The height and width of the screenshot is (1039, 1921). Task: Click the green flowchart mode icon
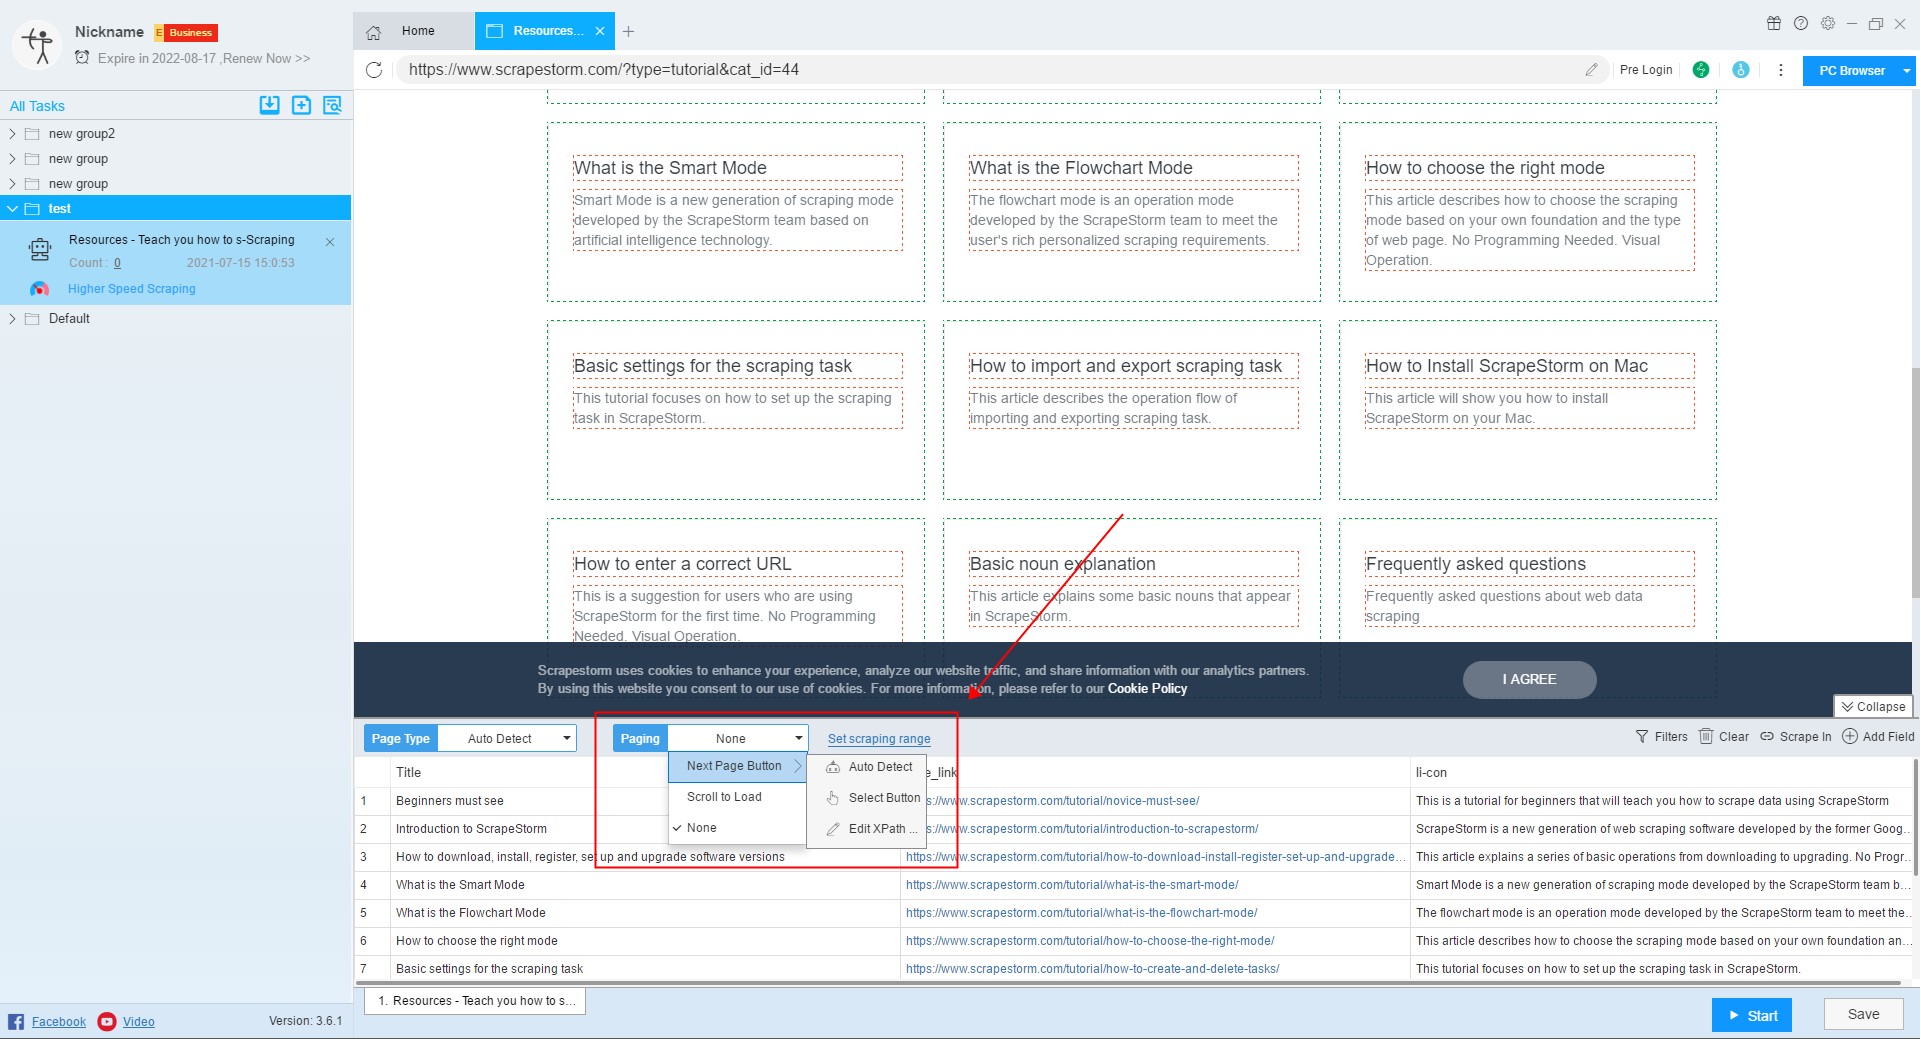(1700, 70)
